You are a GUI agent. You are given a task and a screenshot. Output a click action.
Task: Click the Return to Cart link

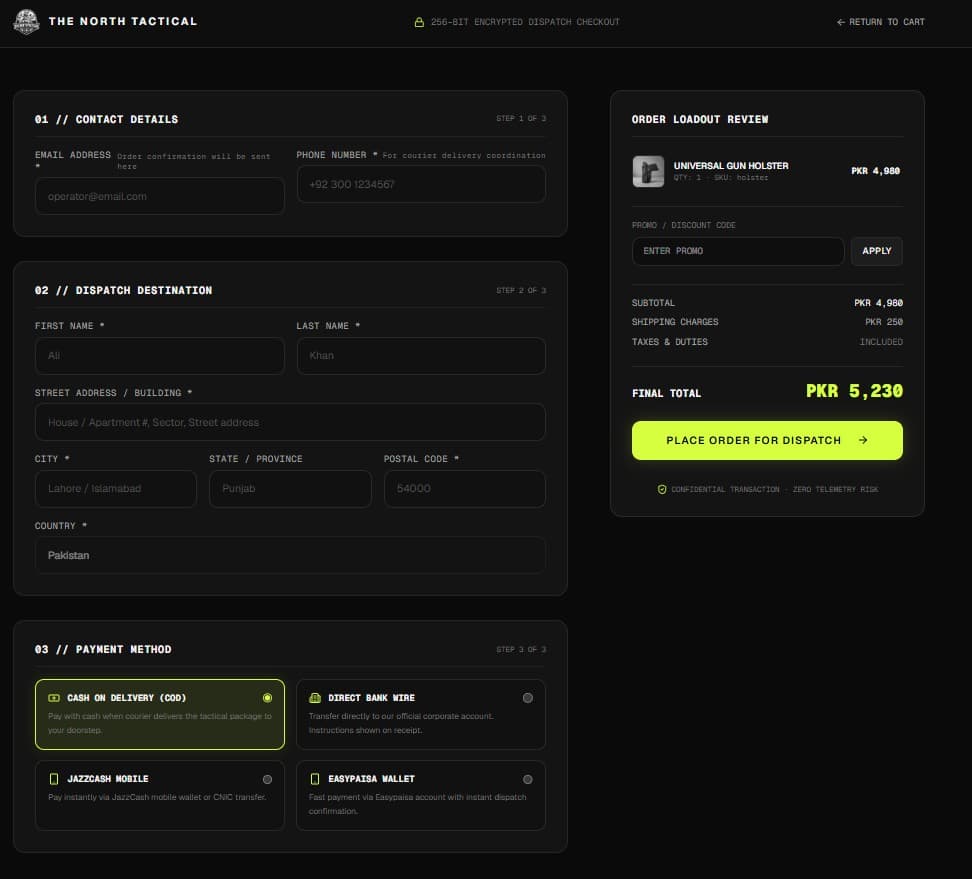coord(881,22)
